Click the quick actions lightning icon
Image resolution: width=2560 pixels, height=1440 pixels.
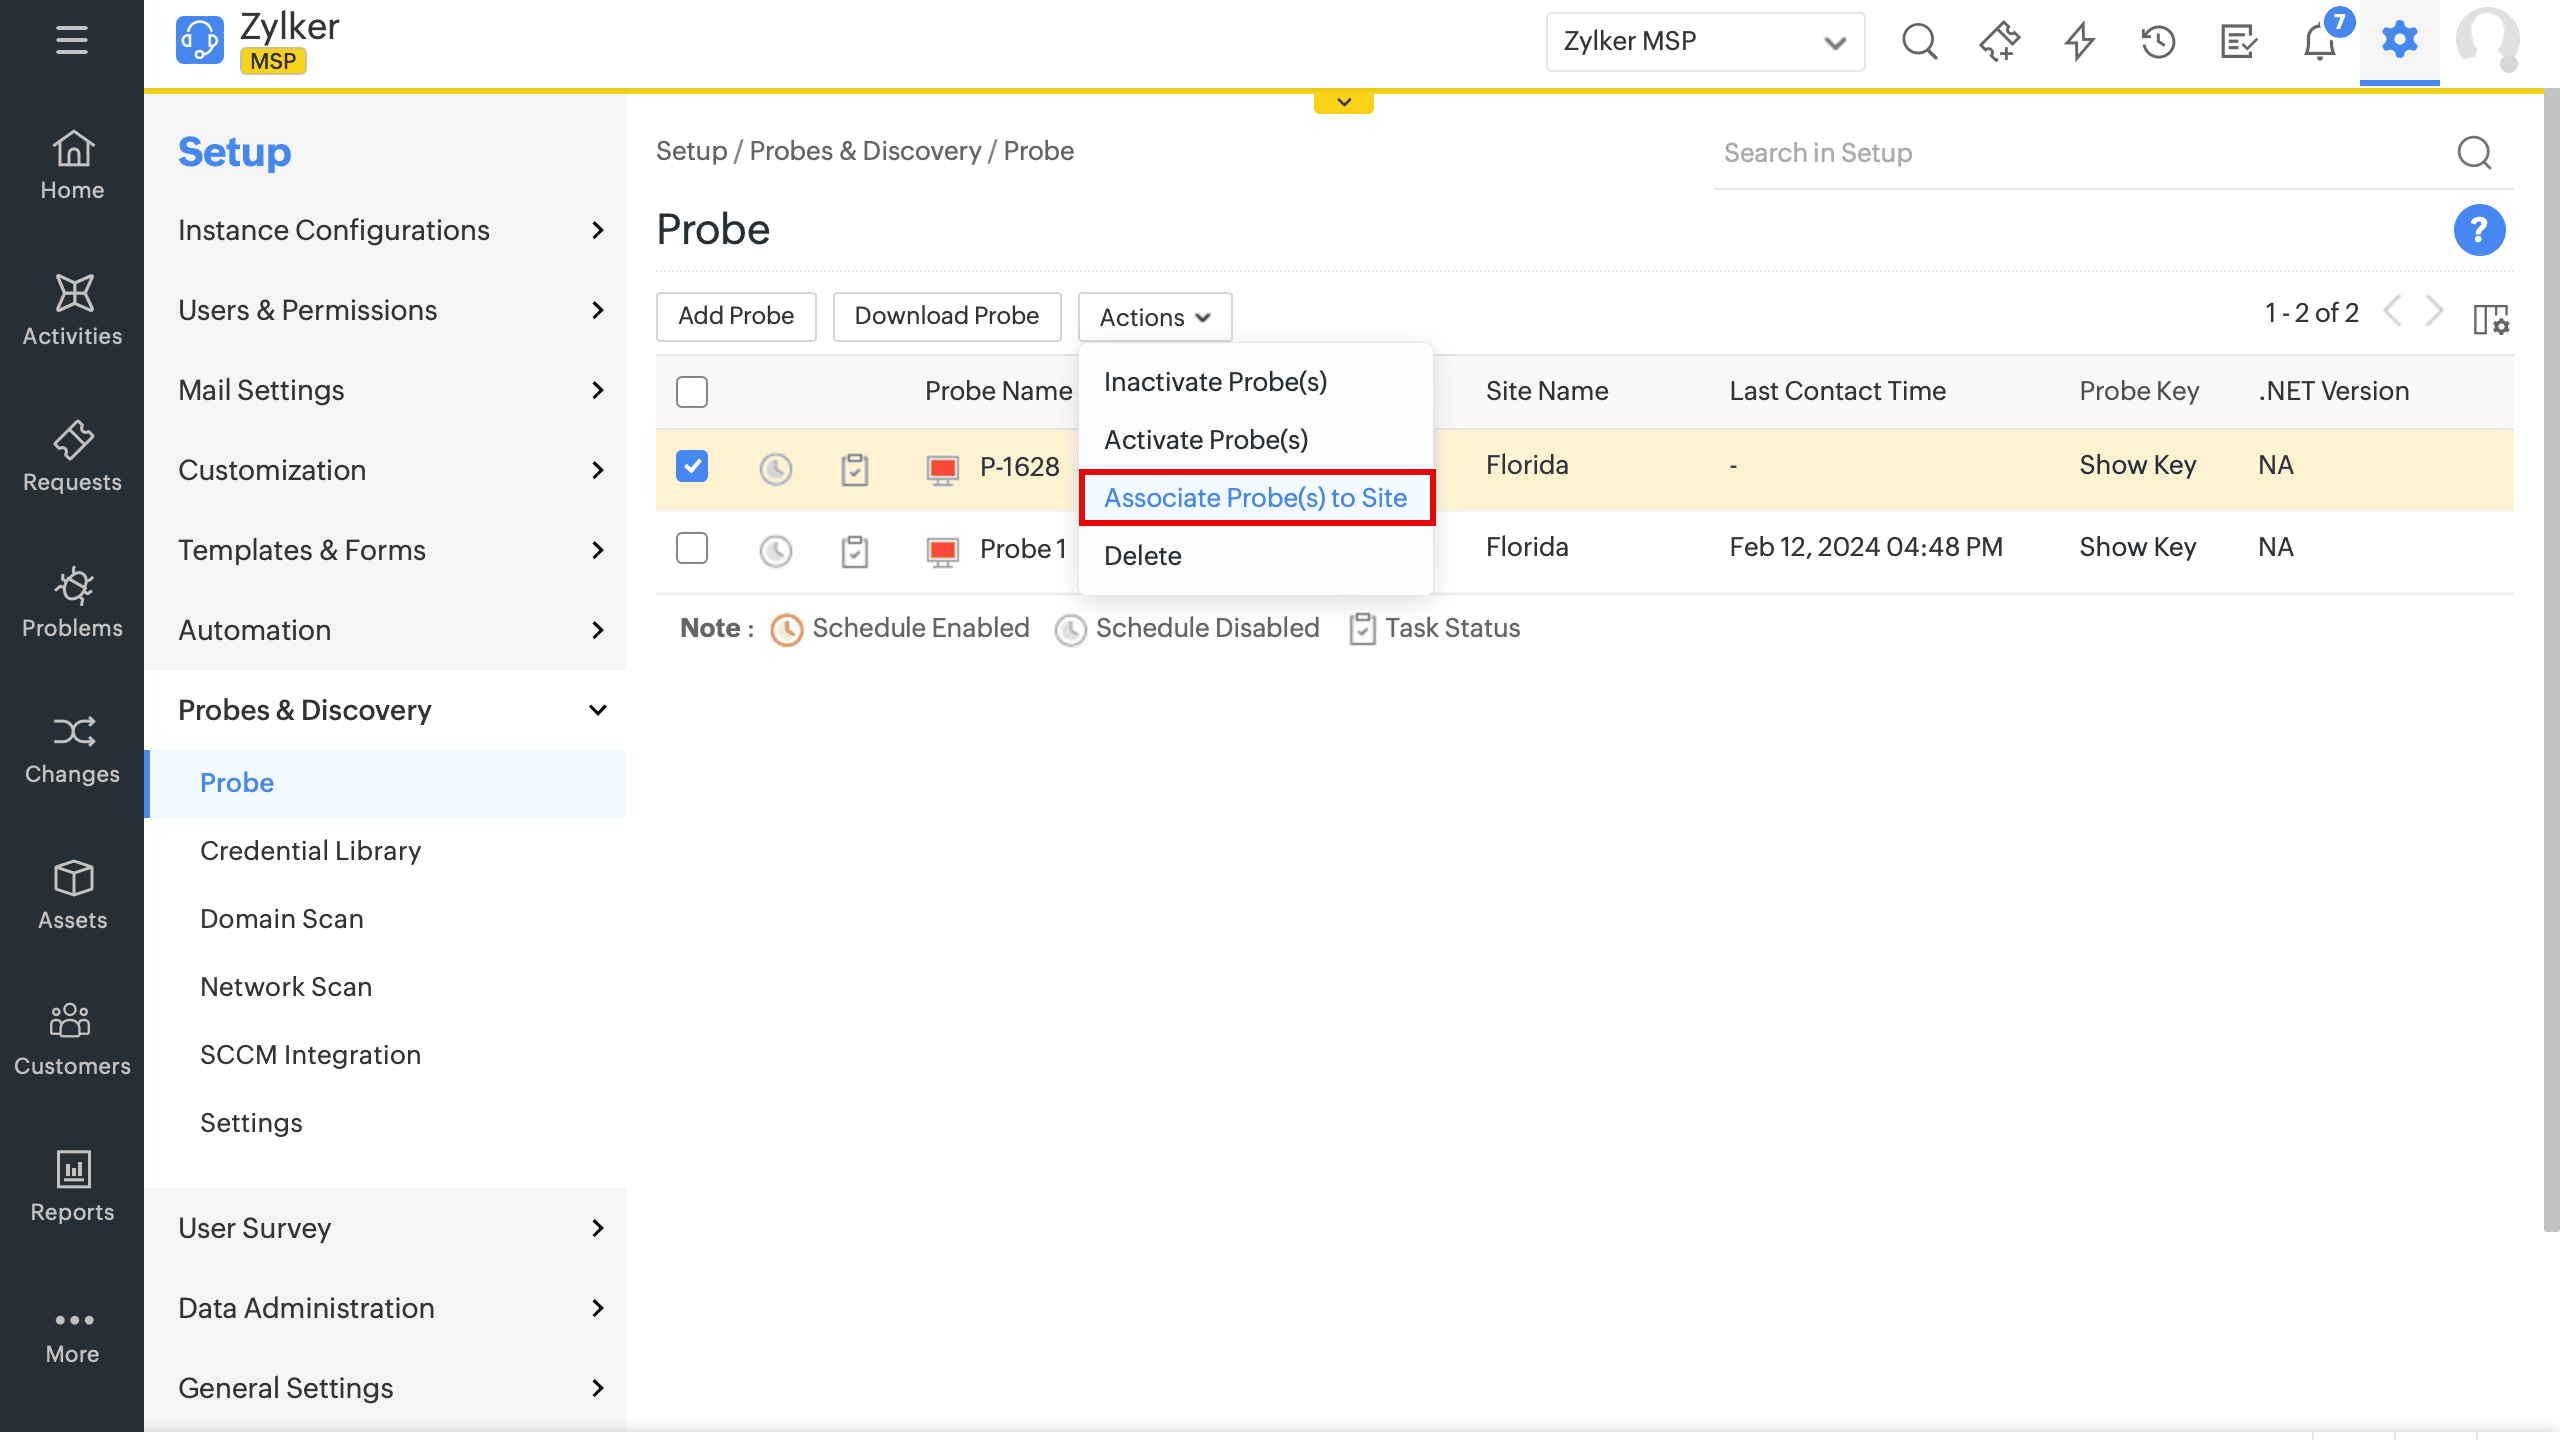coord(2079,42)
